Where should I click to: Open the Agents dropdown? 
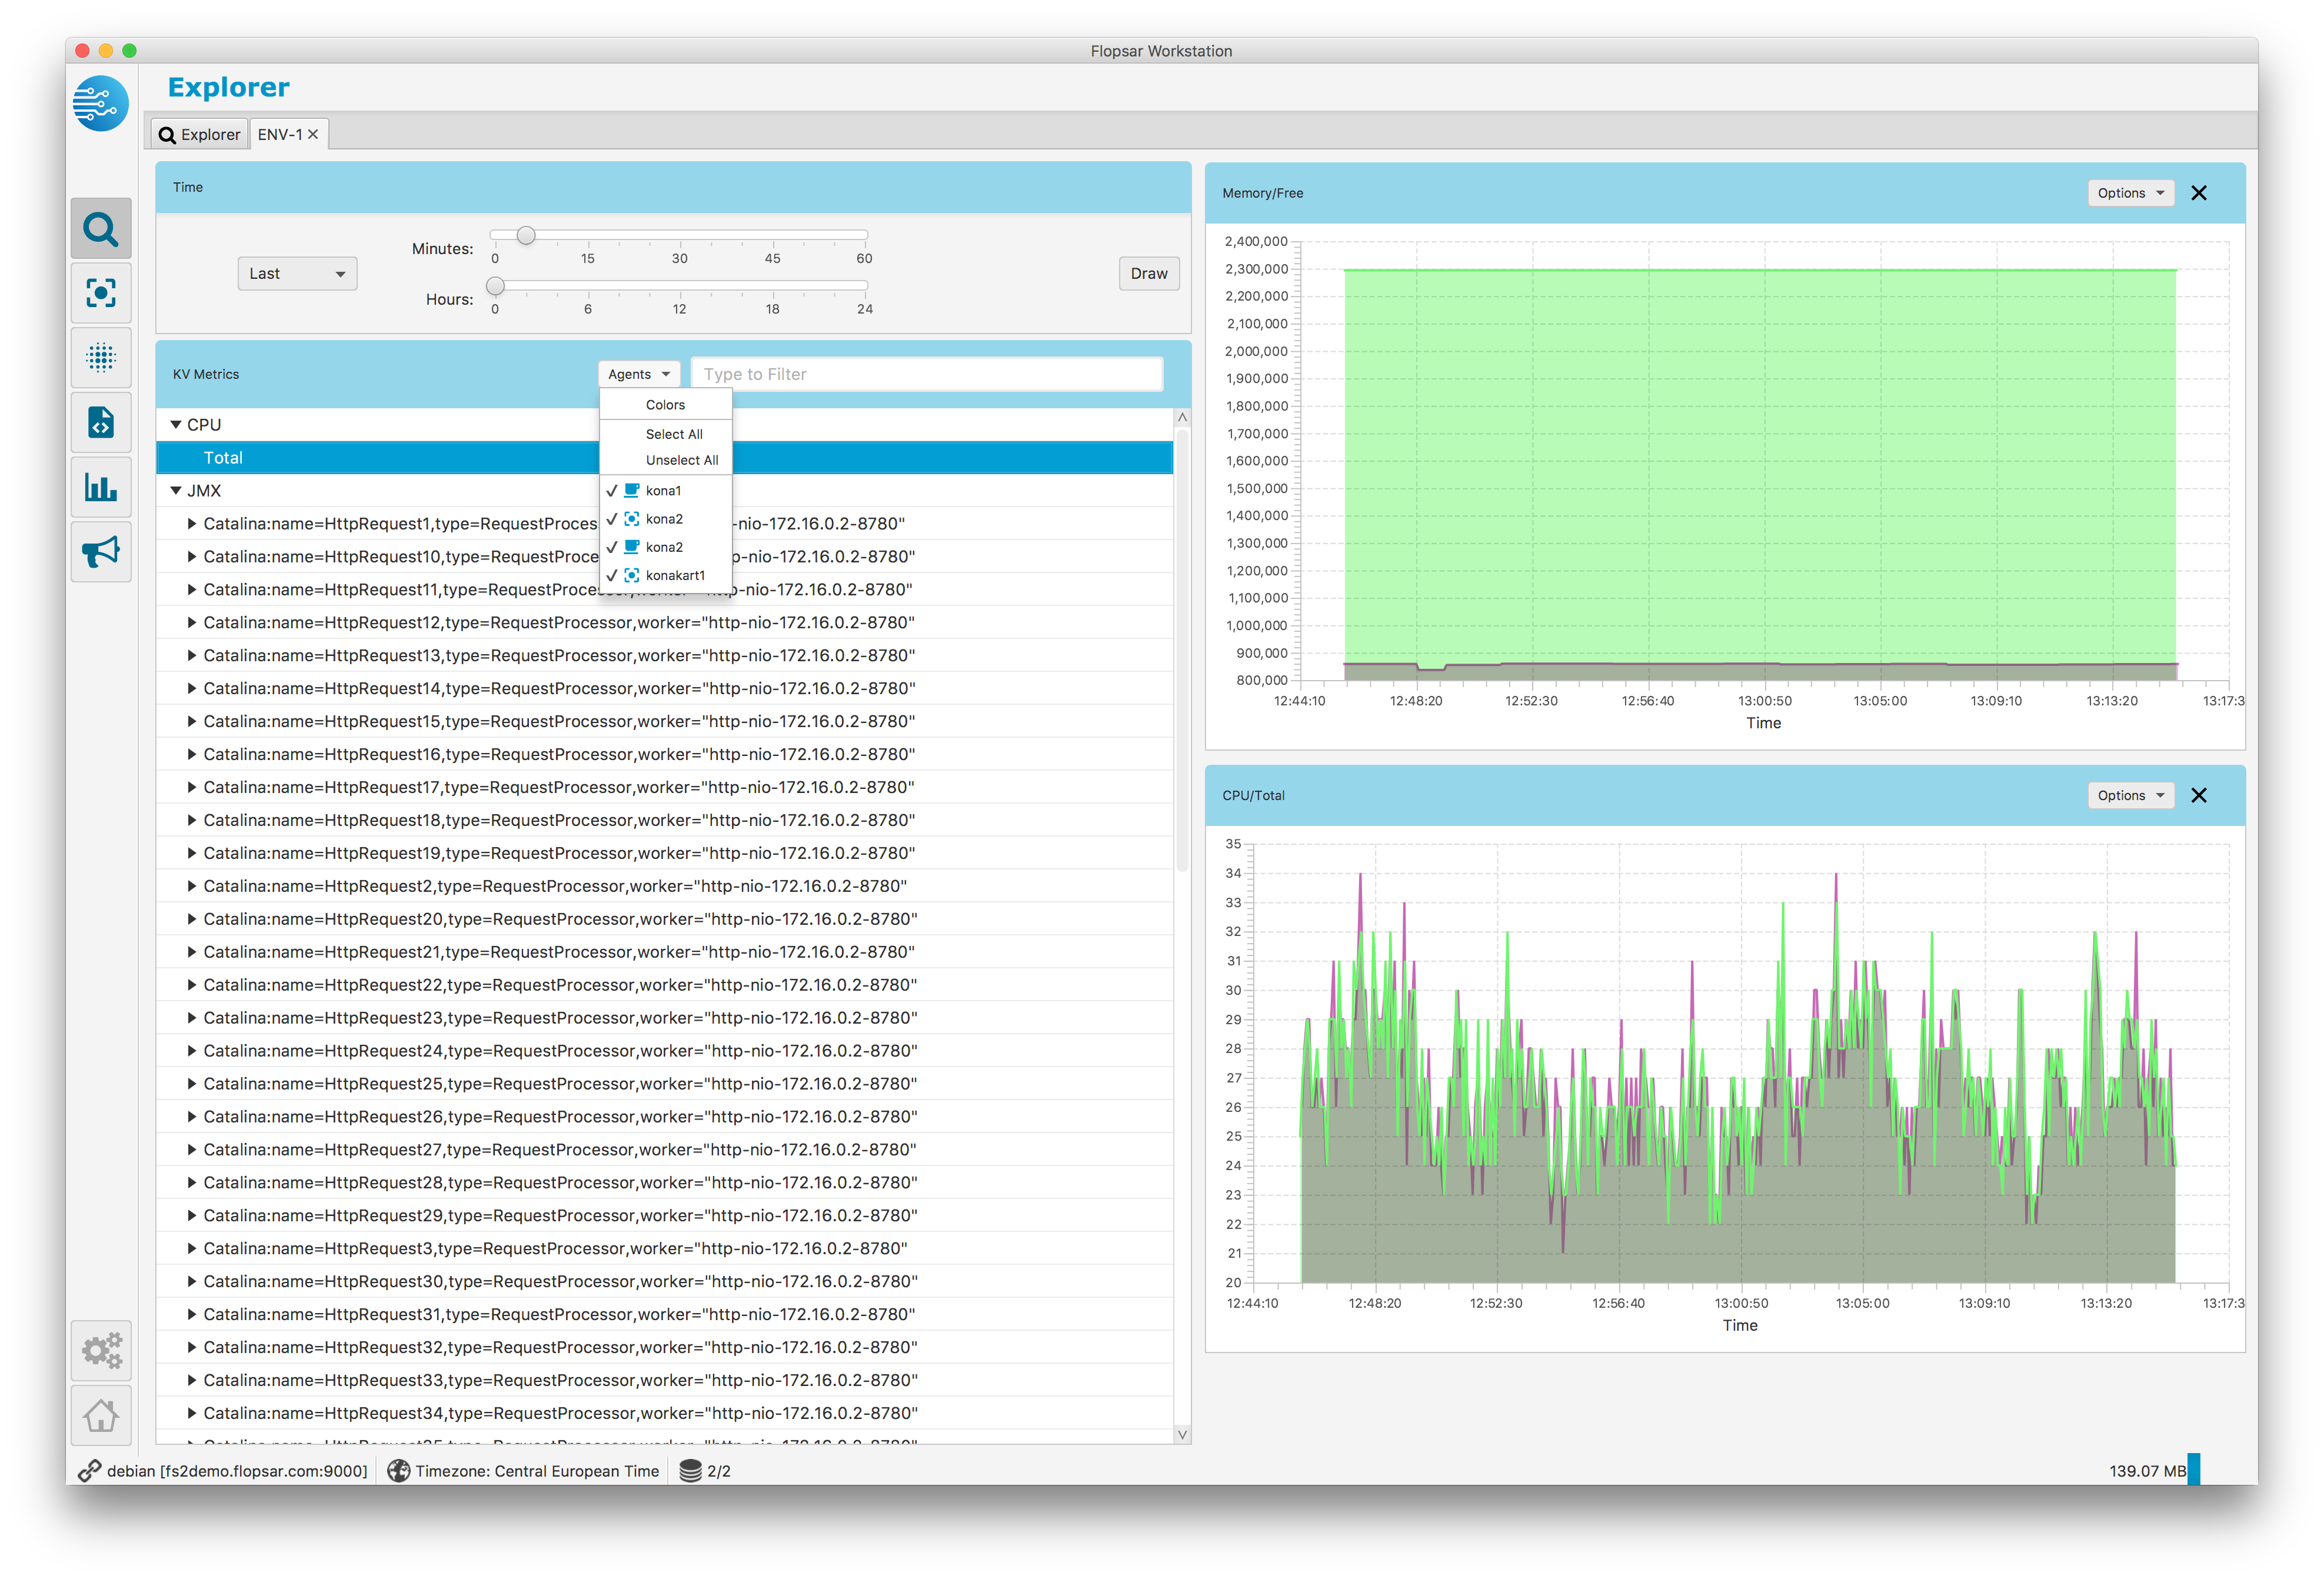639,374
